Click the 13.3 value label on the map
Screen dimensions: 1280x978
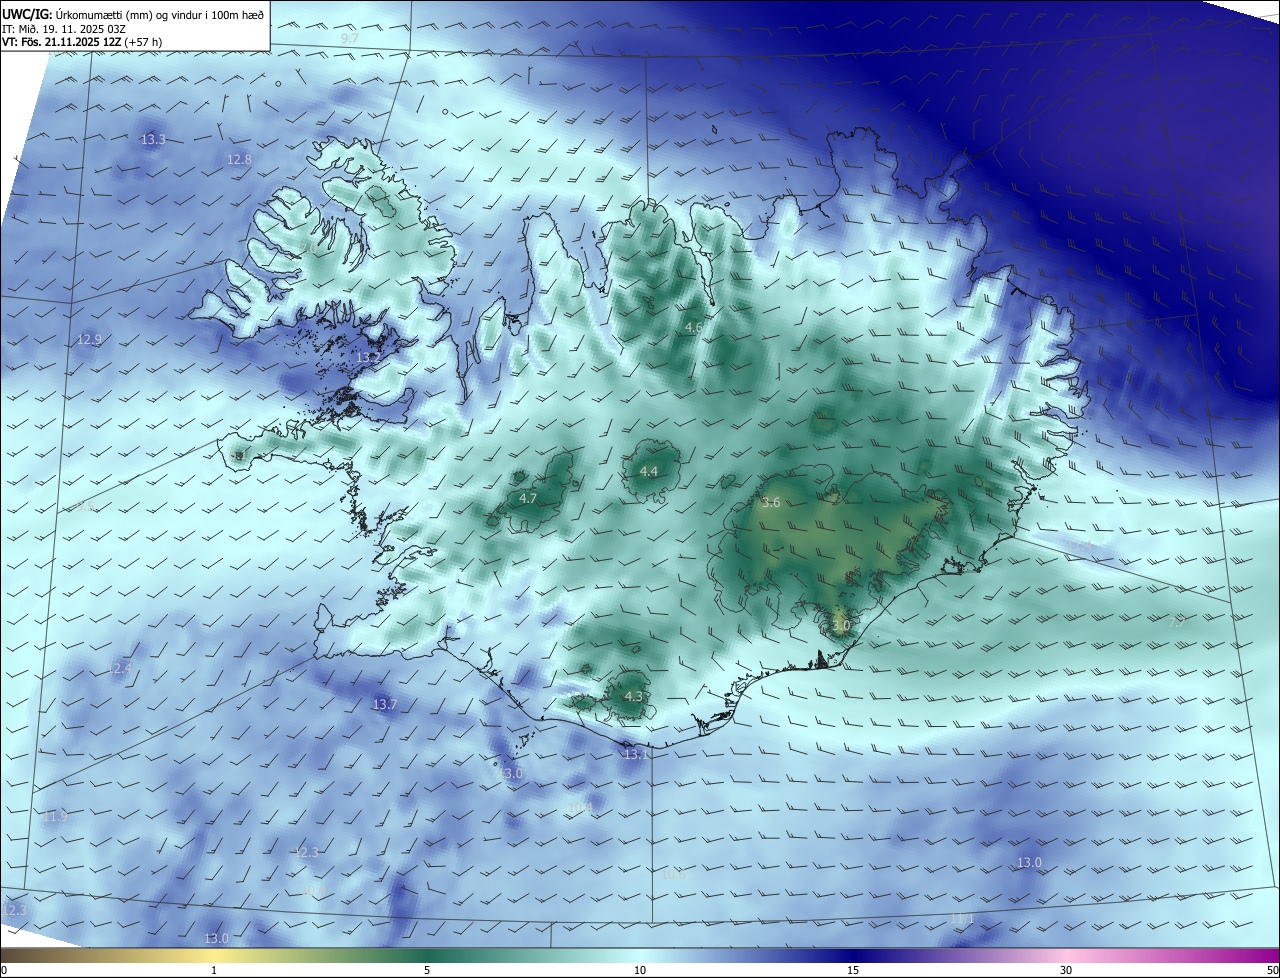pos(153,140)
